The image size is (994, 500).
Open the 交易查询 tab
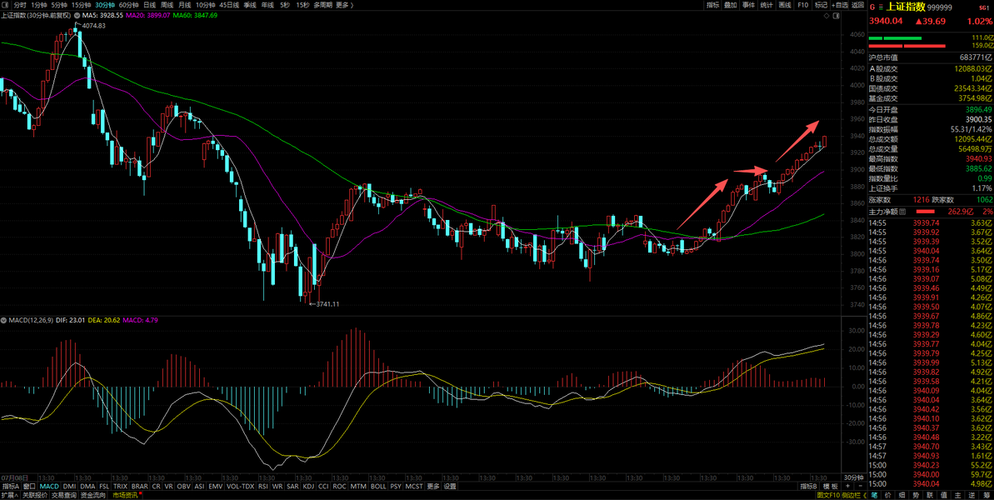tap(63, 495)
